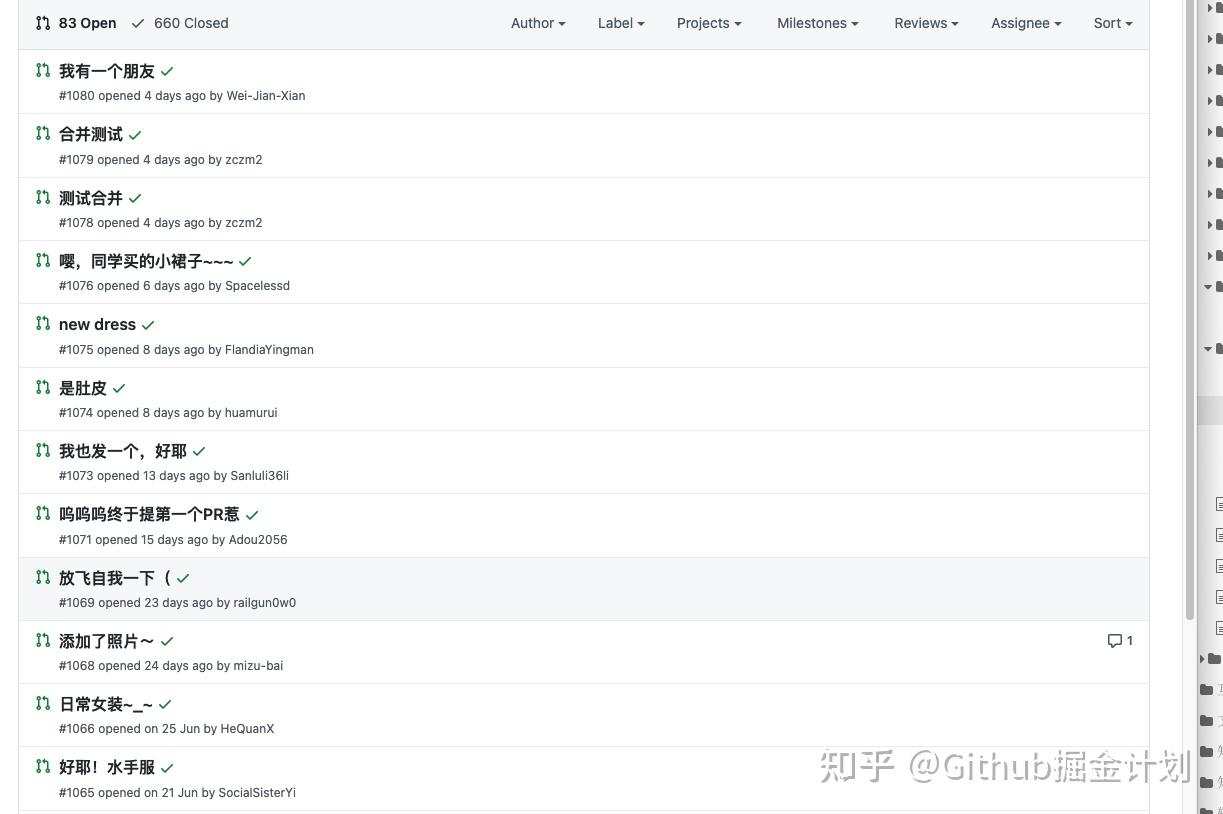Click the PR icon beside '是肚皮'
This screenshot has height=814, width=1223.
43,387
